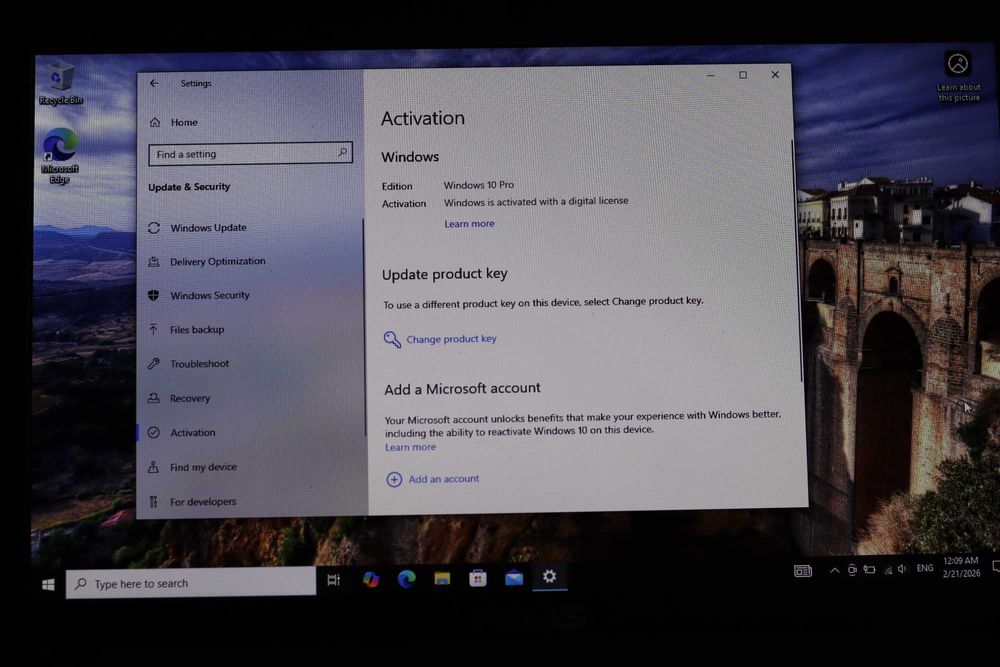Screen dimensions: 1000x667
Task: Click the key icon beside Change product key
Action: 392,339
